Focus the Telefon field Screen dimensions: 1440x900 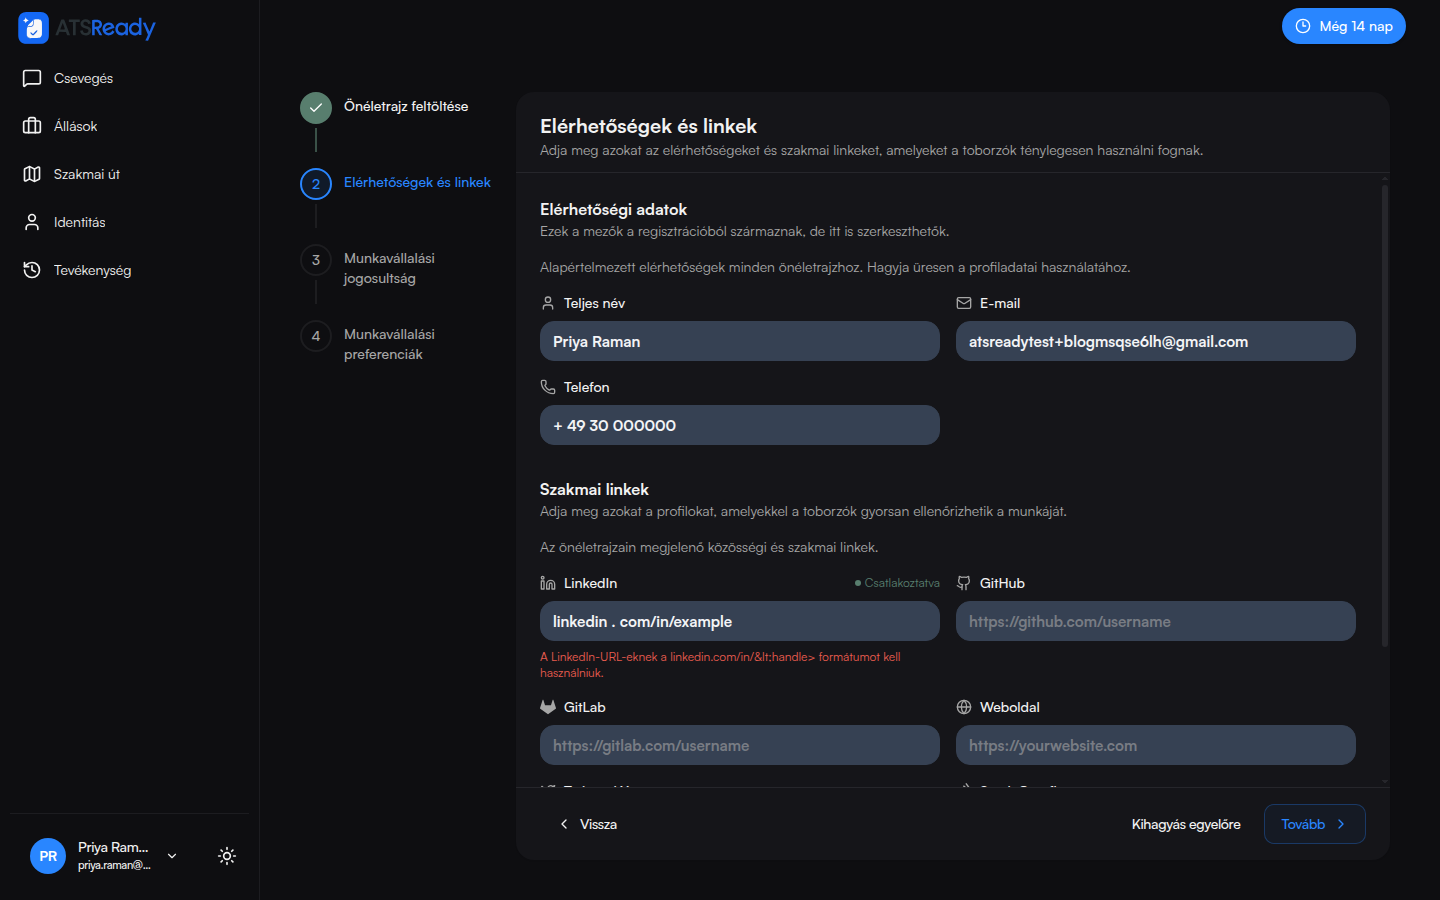[740, 425]
